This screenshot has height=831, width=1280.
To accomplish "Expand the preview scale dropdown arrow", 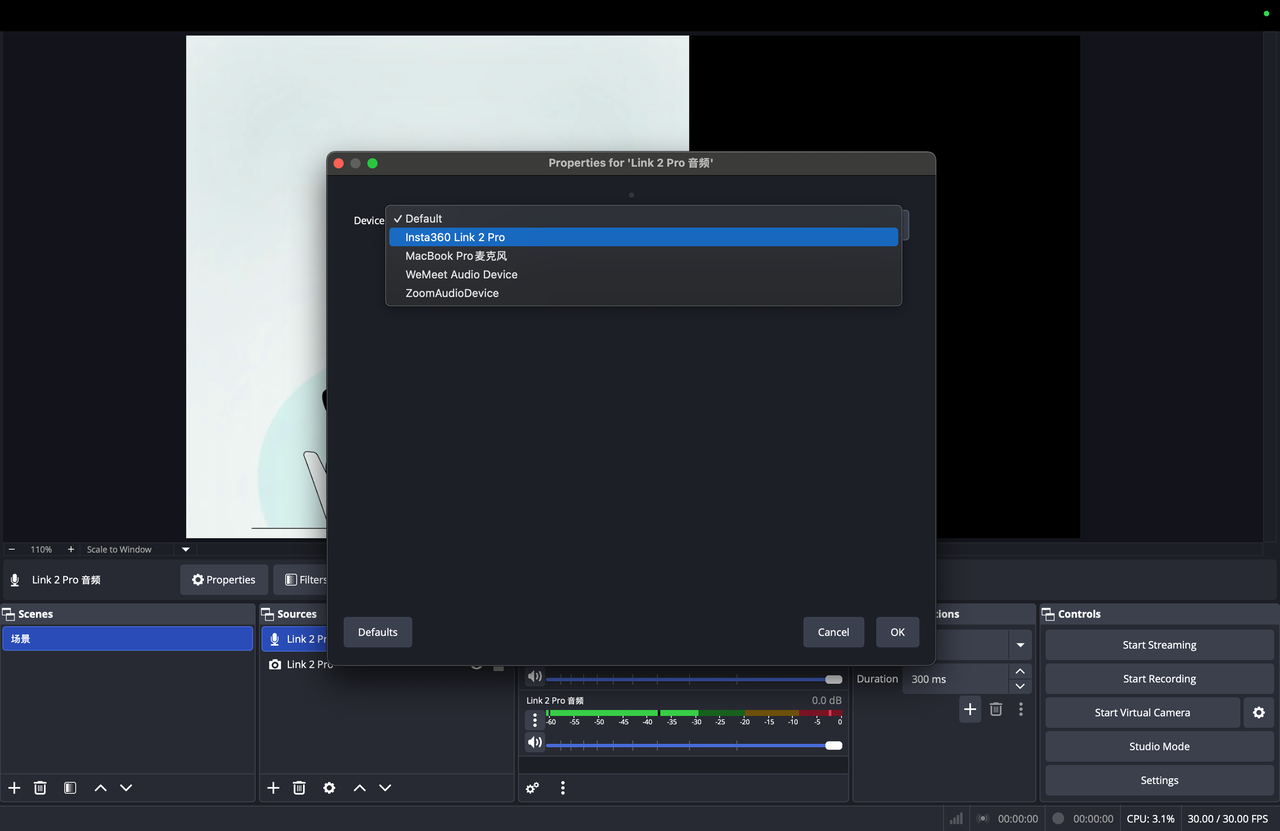I will (186, 549).
